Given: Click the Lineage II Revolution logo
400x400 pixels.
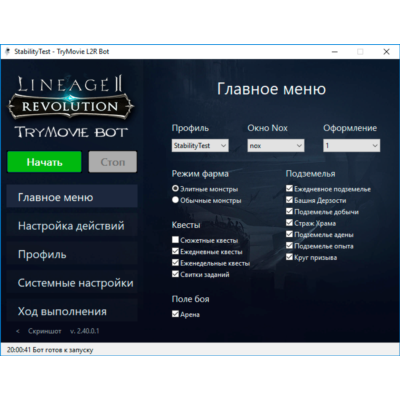Looking at the screenshot, I should 71,97.
